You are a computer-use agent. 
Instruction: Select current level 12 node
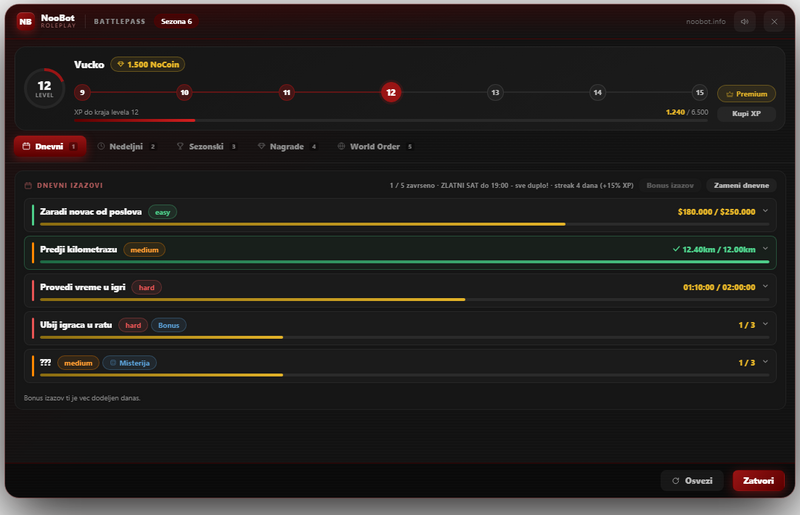391,92
